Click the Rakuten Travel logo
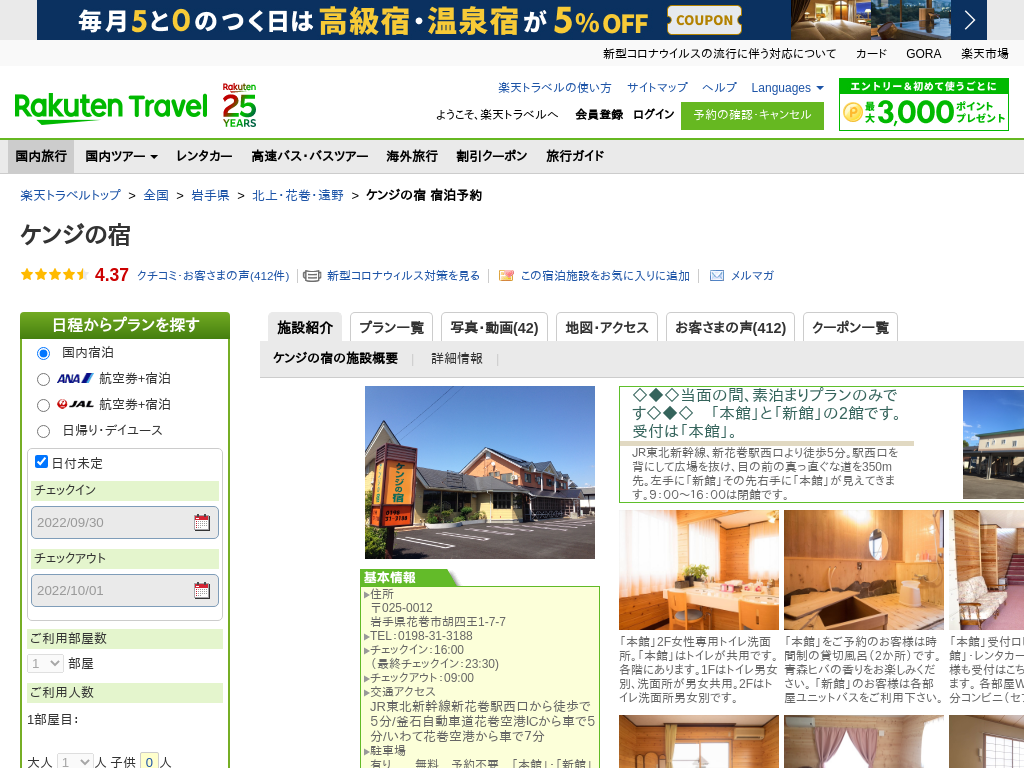 point(110,108)
